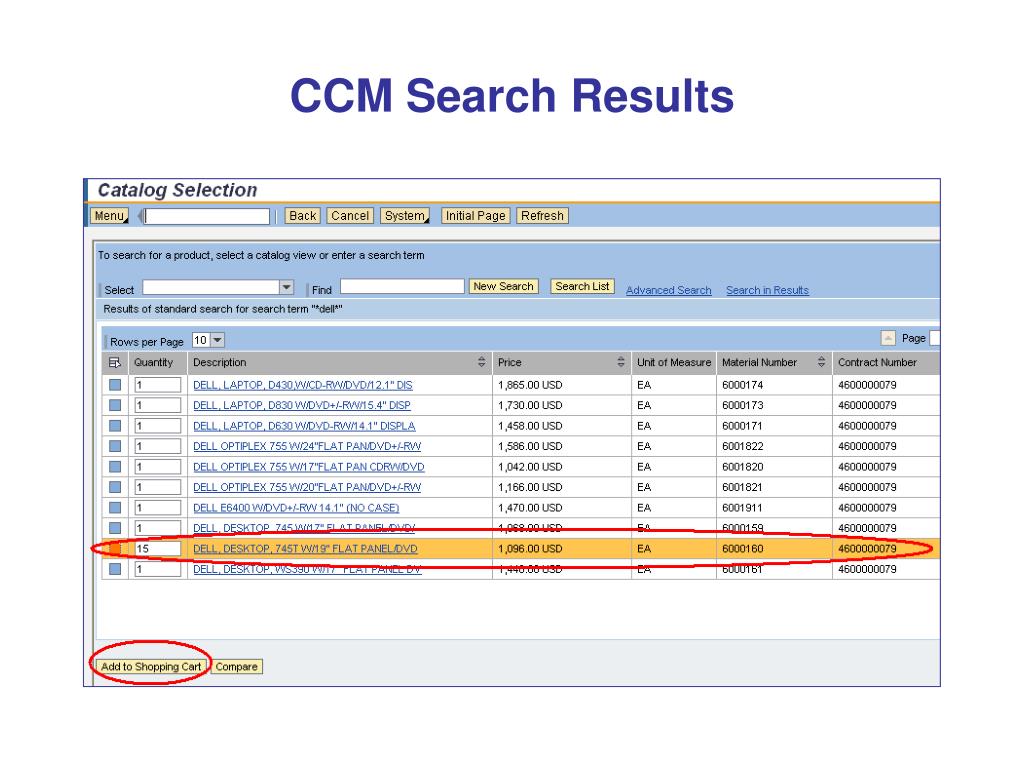Click price 1,042.00 USD cell
The width and height of the screenshot is (1024, 768).
[530, 467]
